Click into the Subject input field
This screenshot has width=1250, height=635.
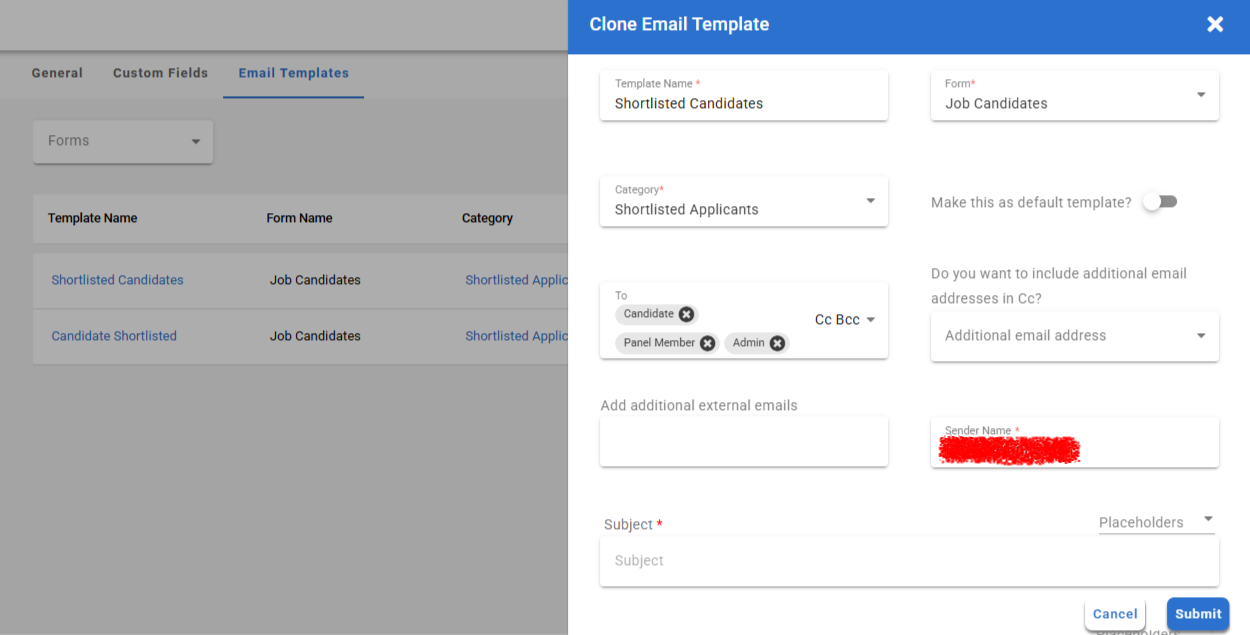[x=908, y=561]
